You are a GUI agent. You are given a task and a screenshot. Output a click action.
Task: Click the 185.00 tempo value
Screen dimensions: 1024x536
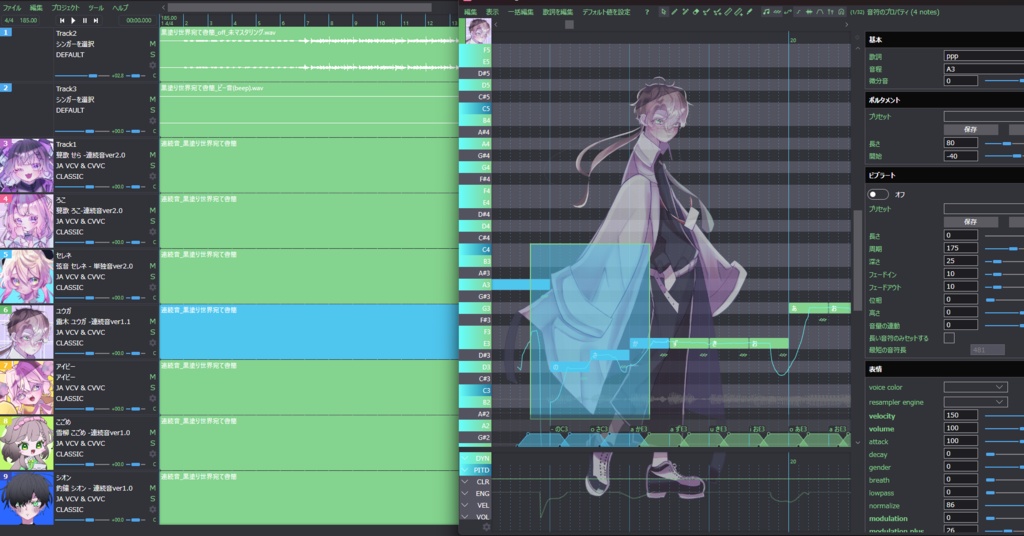click(28, 20)
